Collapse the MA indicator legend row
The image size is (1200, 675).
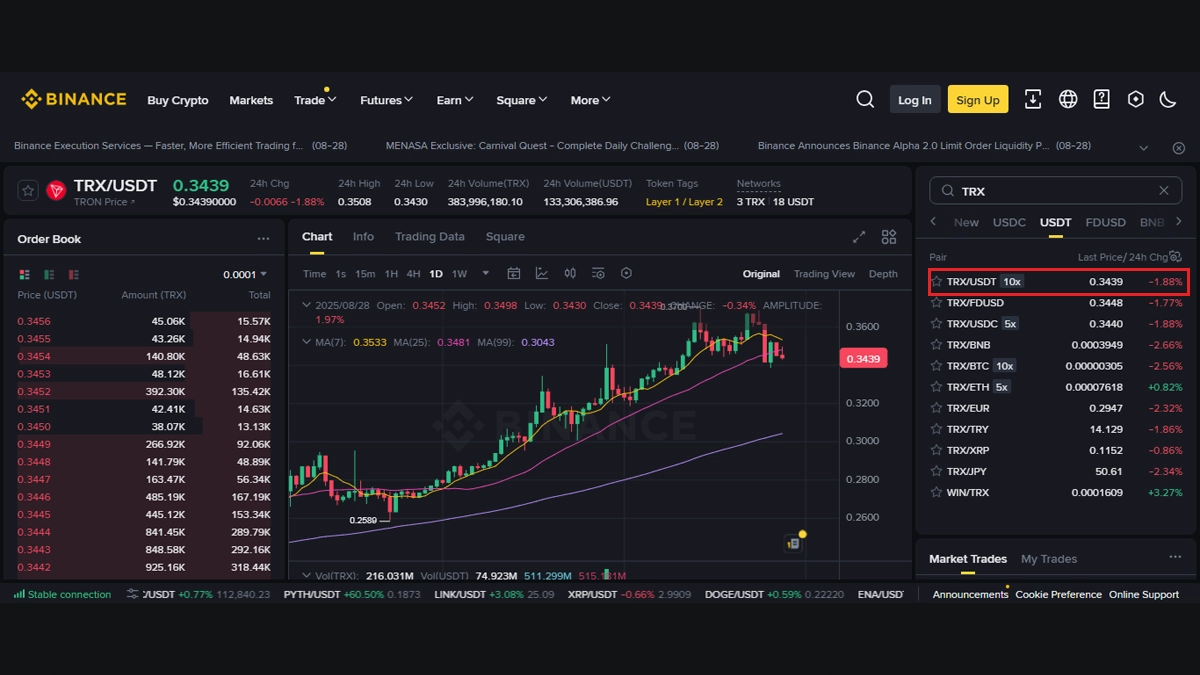point(307,342)
